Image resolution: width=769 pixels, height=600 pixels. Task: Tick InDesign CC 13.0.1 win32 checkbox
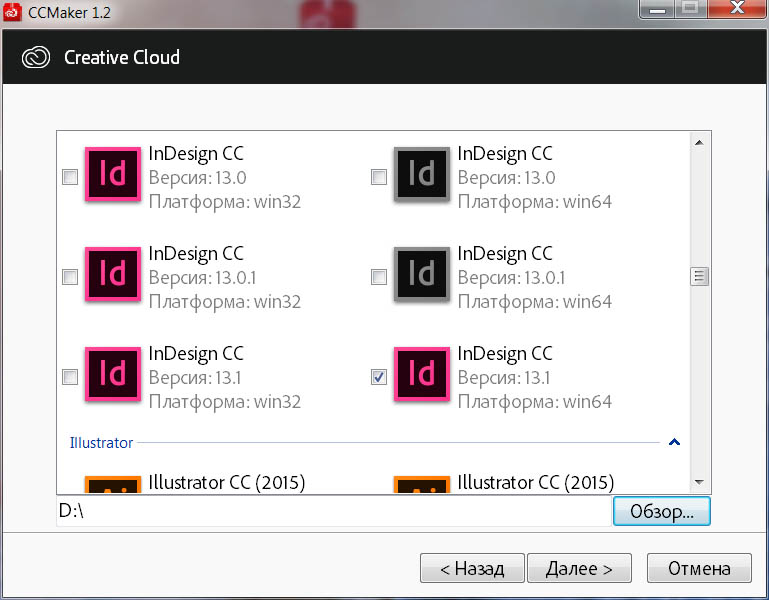[70, 277]
